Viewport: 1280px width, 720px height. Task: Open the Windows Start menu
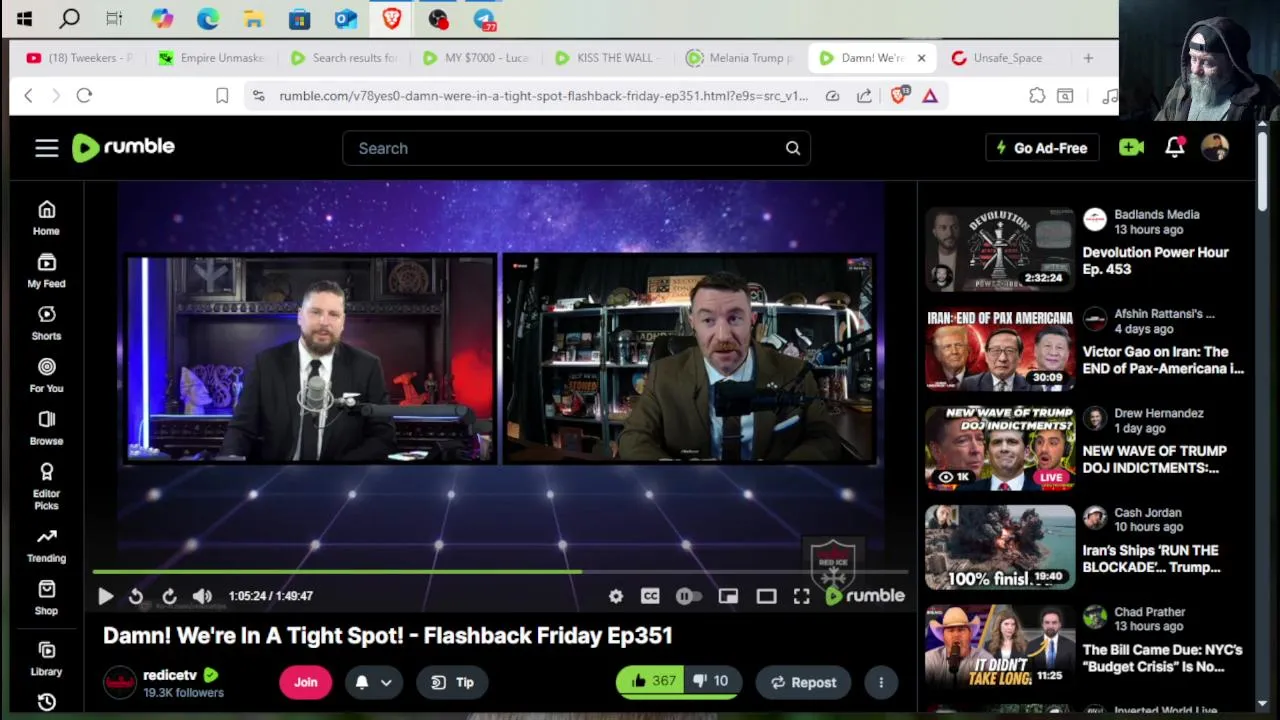coord(24,18)
